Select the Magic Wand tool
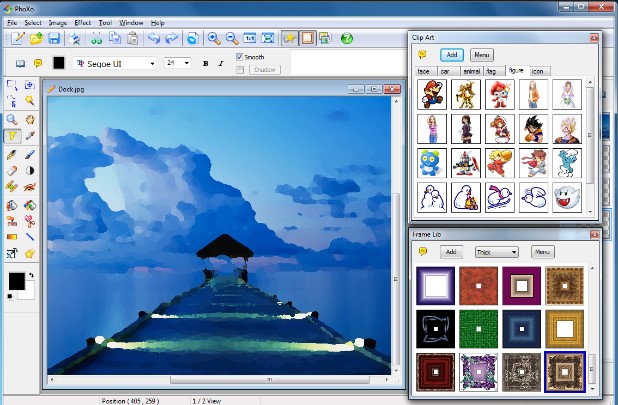The height and width of the screenshot is (405, 618). [30, 101]
